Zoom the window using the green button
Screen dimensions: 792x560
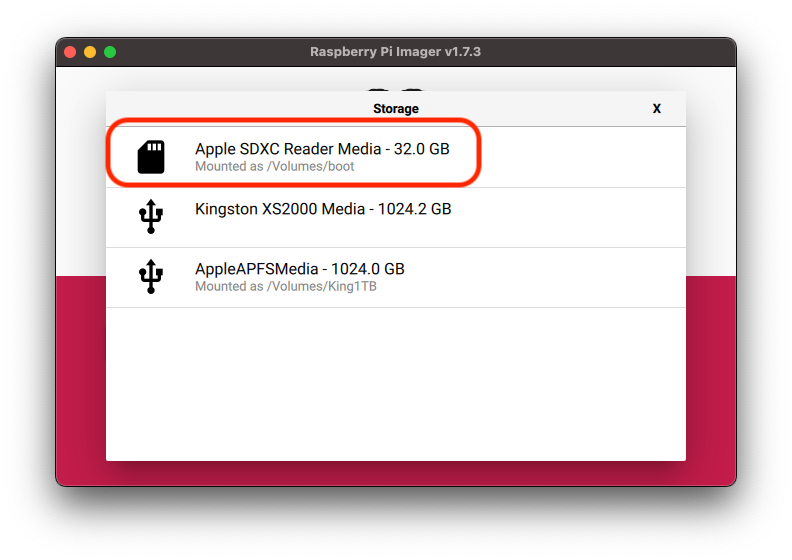(110, 52)
